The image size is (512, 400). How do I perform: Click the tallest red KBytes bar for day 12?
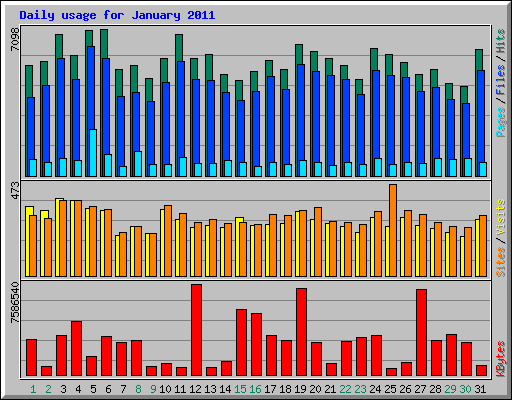point(196,330)
